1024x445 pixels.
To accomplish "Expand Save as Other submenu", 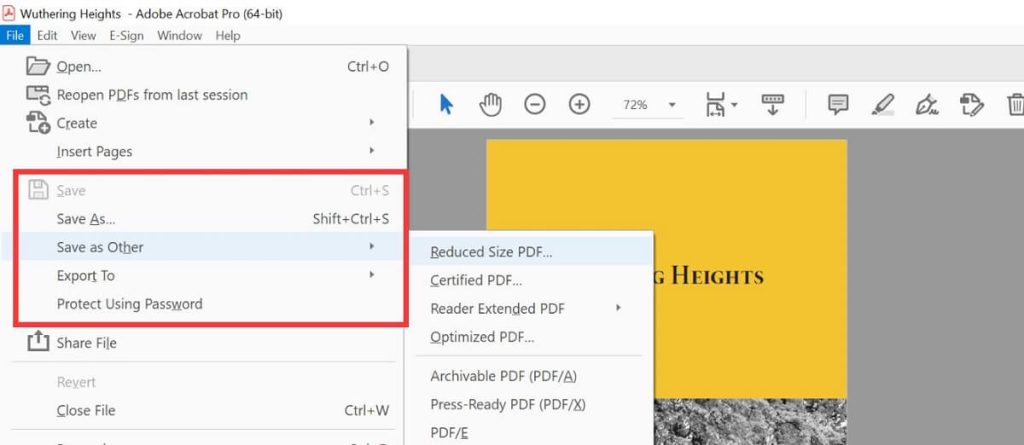I will point(203,247).
